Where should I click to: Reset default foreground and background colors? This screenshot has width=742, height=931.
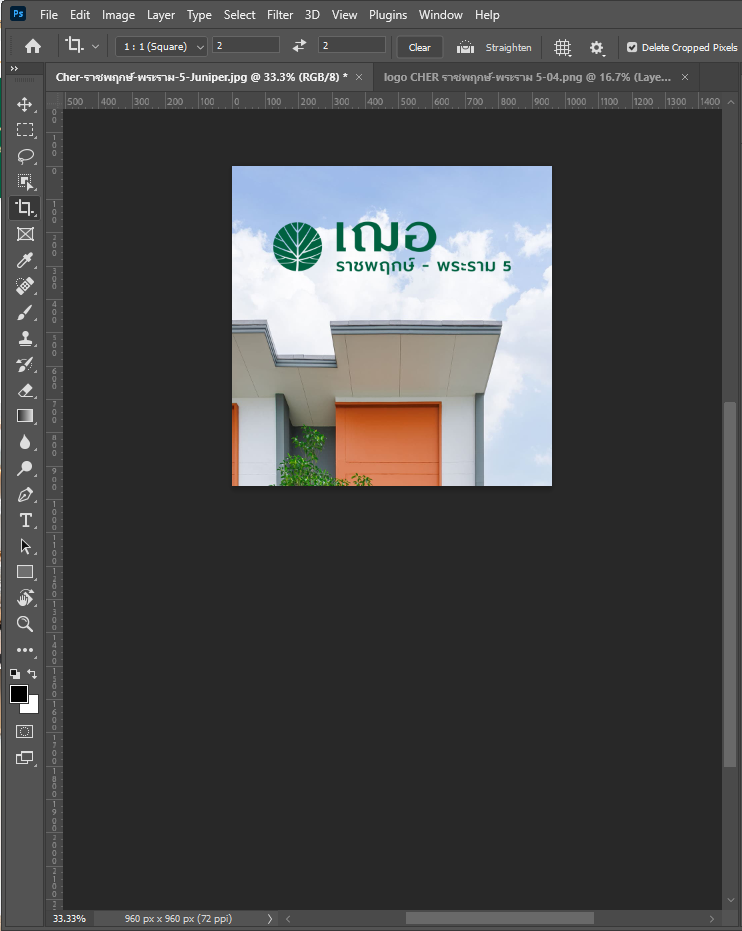(15, 674)
